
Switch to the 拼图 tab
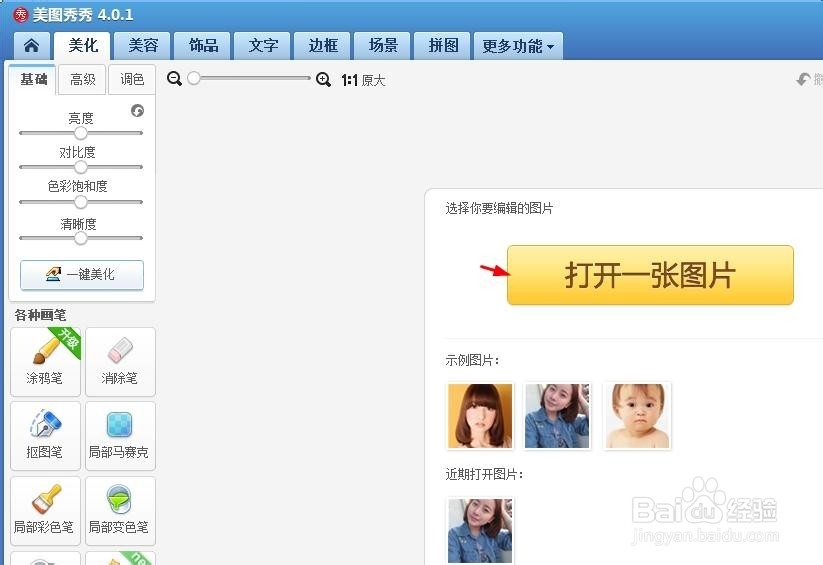tap(442, 46)
